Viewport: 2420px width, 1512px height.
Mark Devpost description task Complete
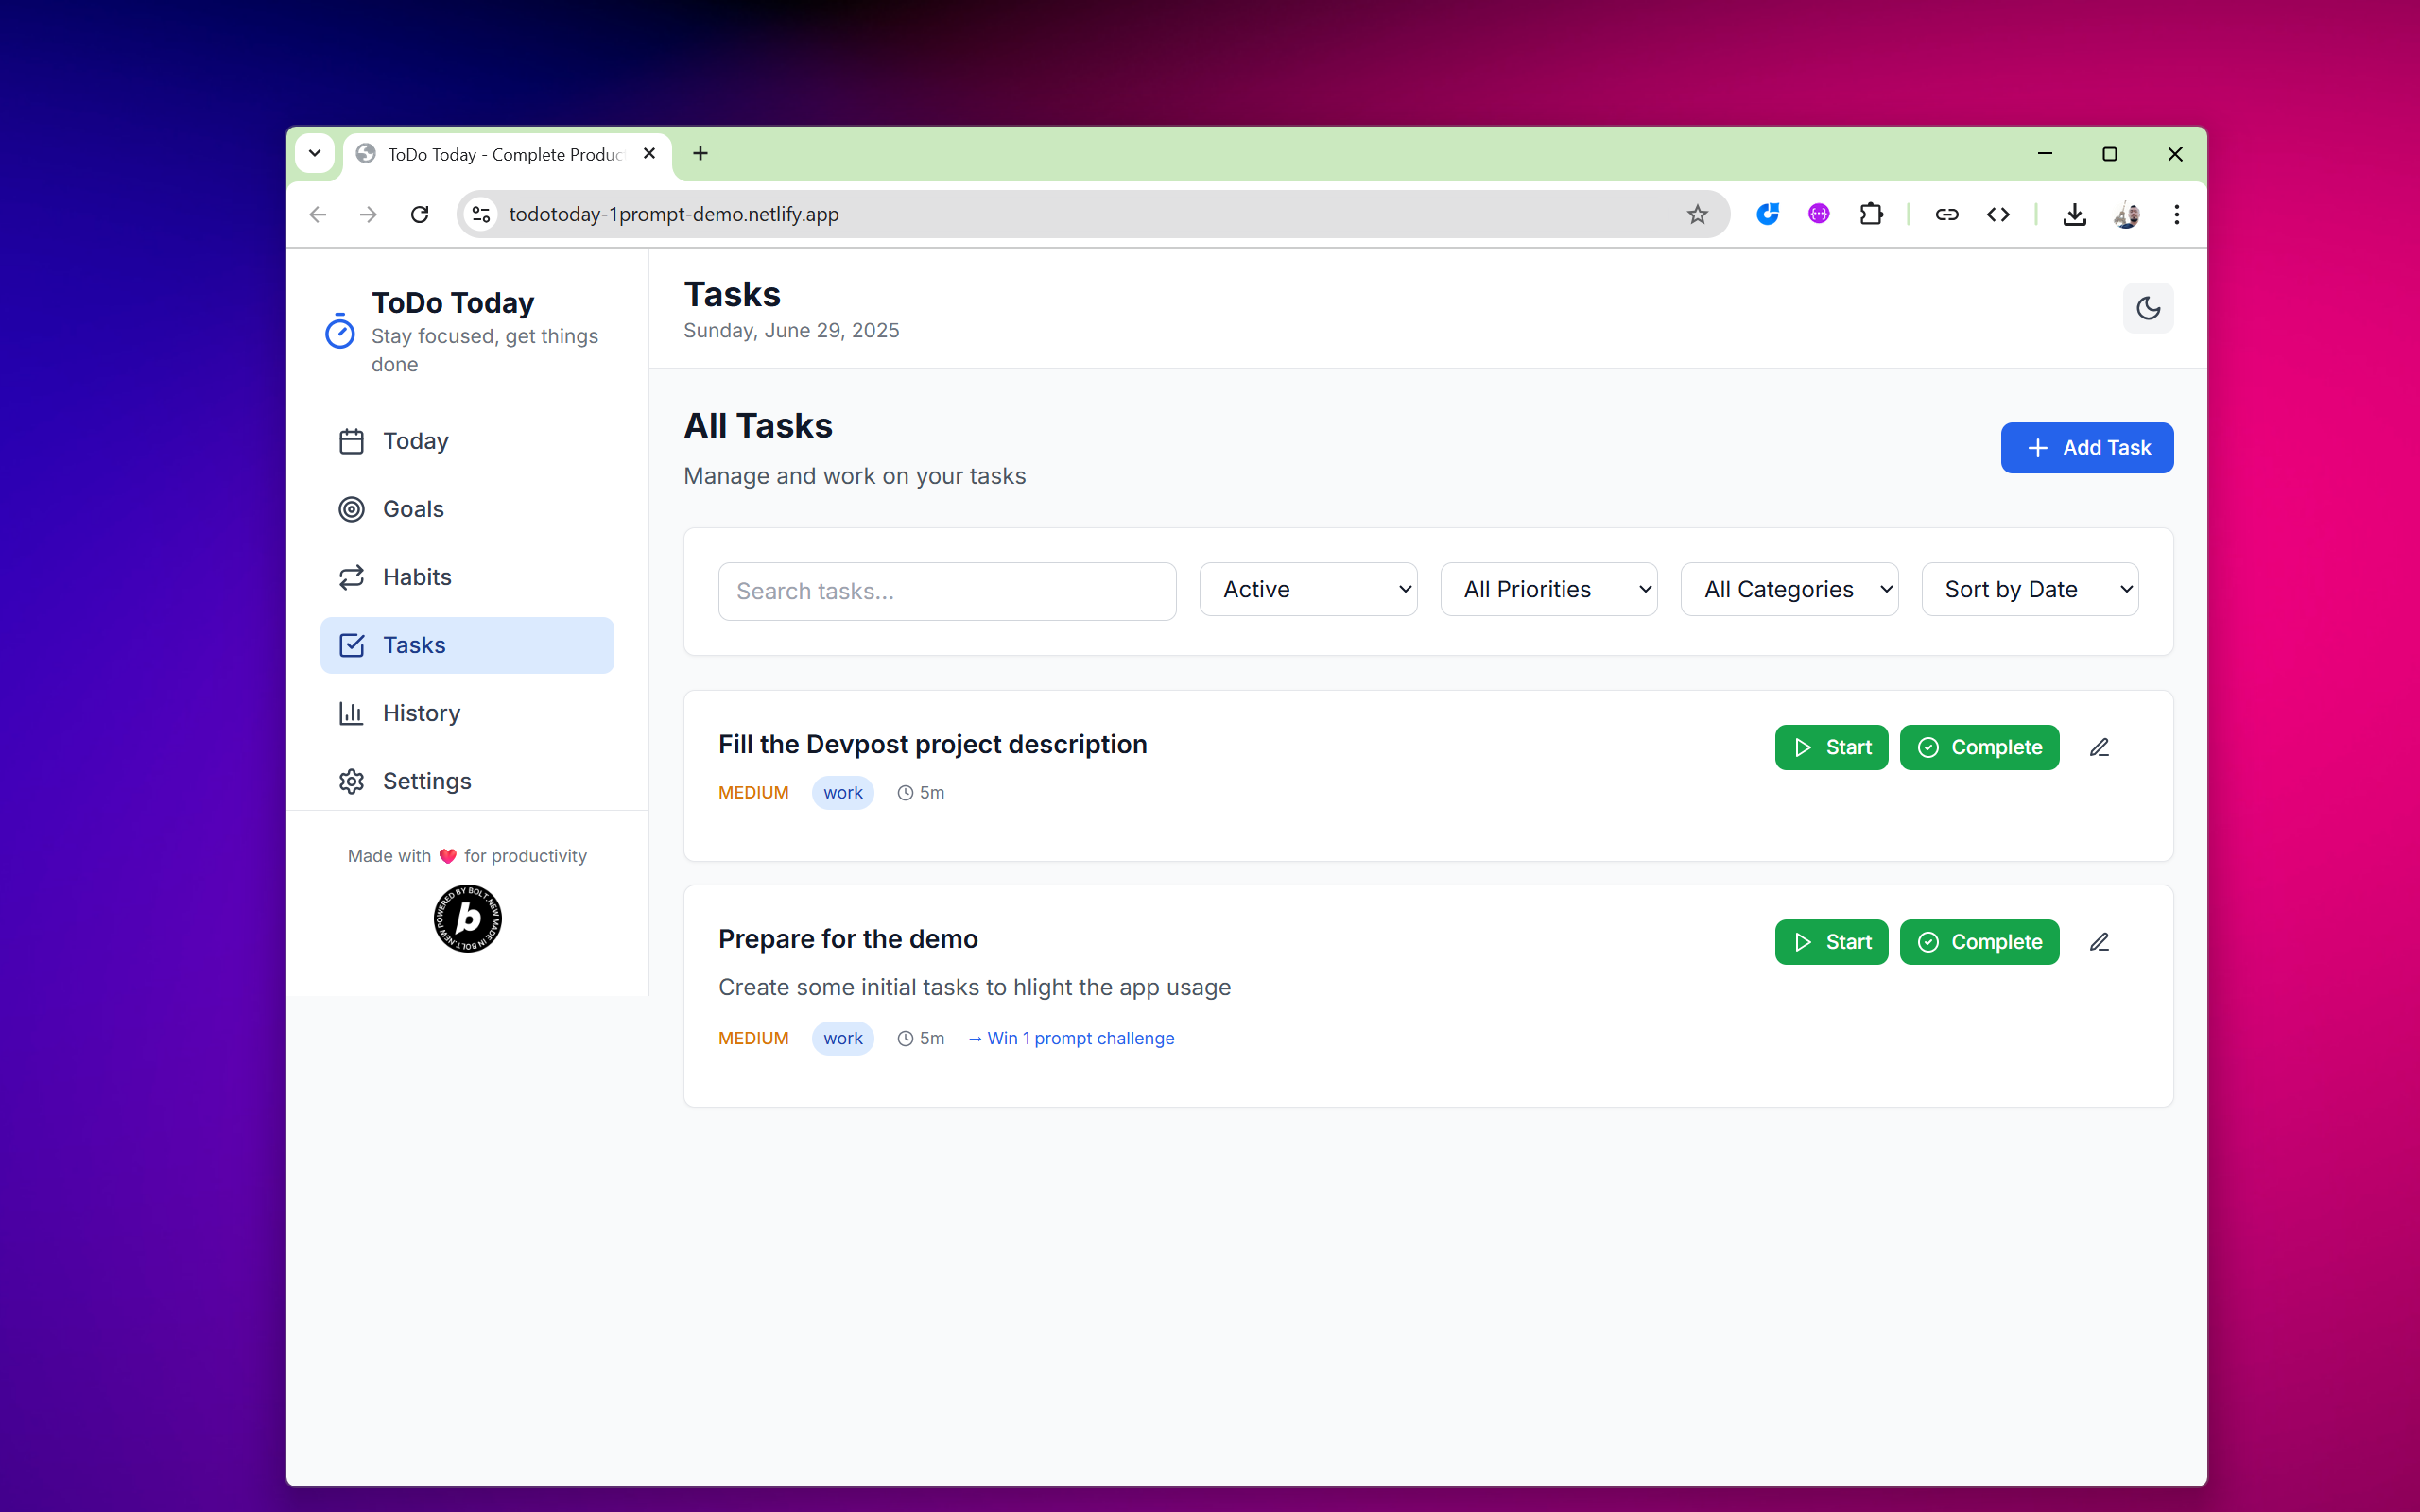pyautogui.click(x=1979, y=747)
